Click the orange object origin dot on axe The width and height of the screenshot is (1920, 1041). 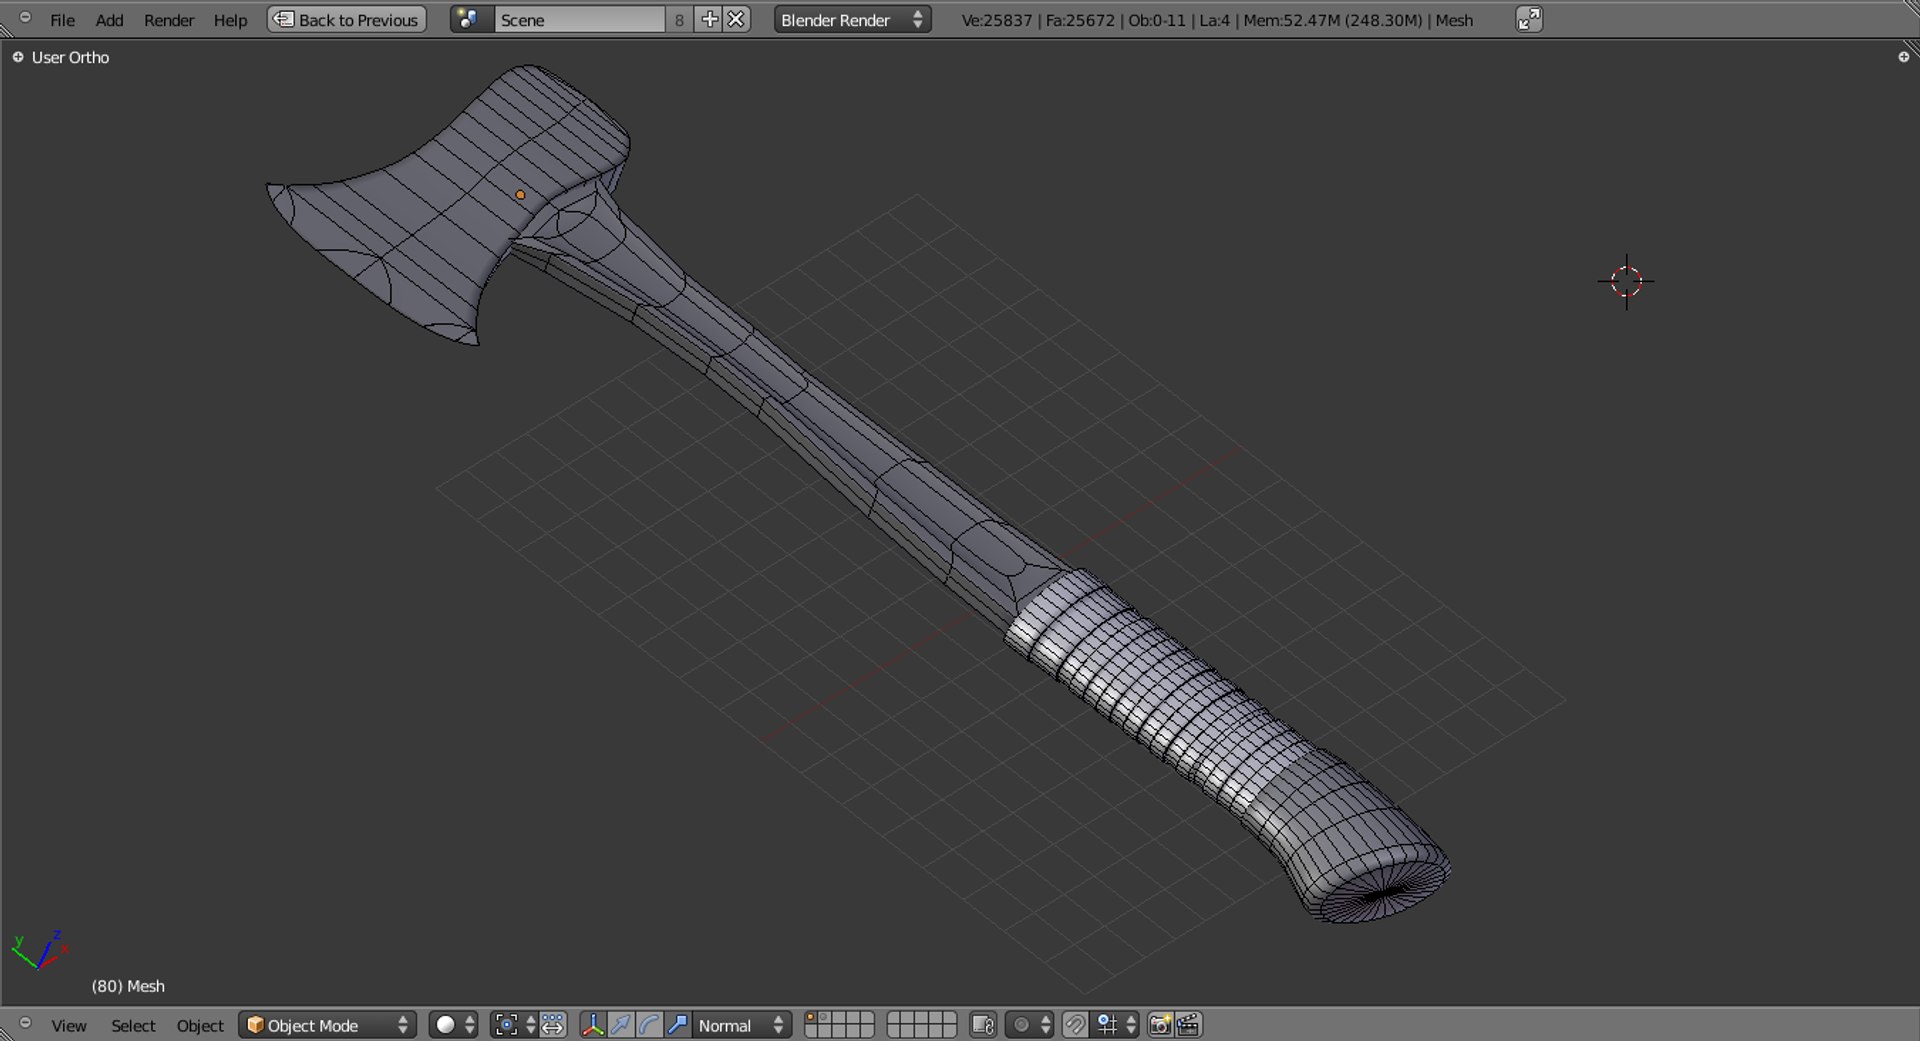(520, 195)
